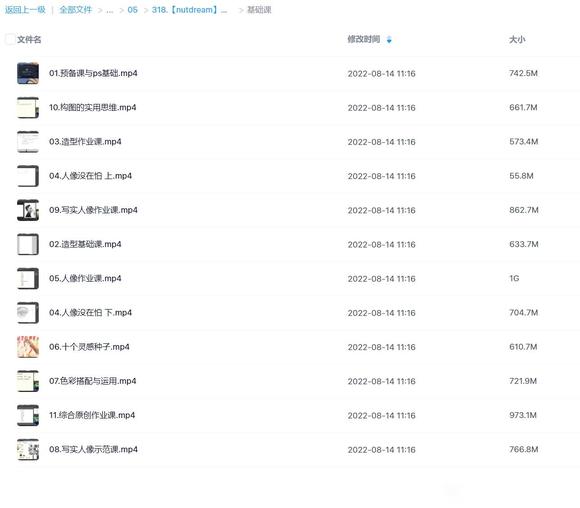
Task: Open the 05 folder breadcrumb
Action: click(x=132, y=10)
